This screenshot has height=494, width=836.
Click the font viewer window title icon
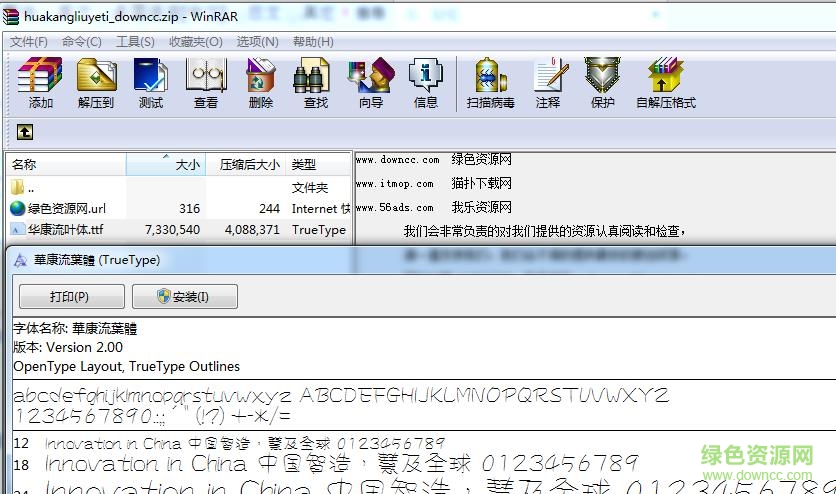pyautogui.click(x=21, y=260)
